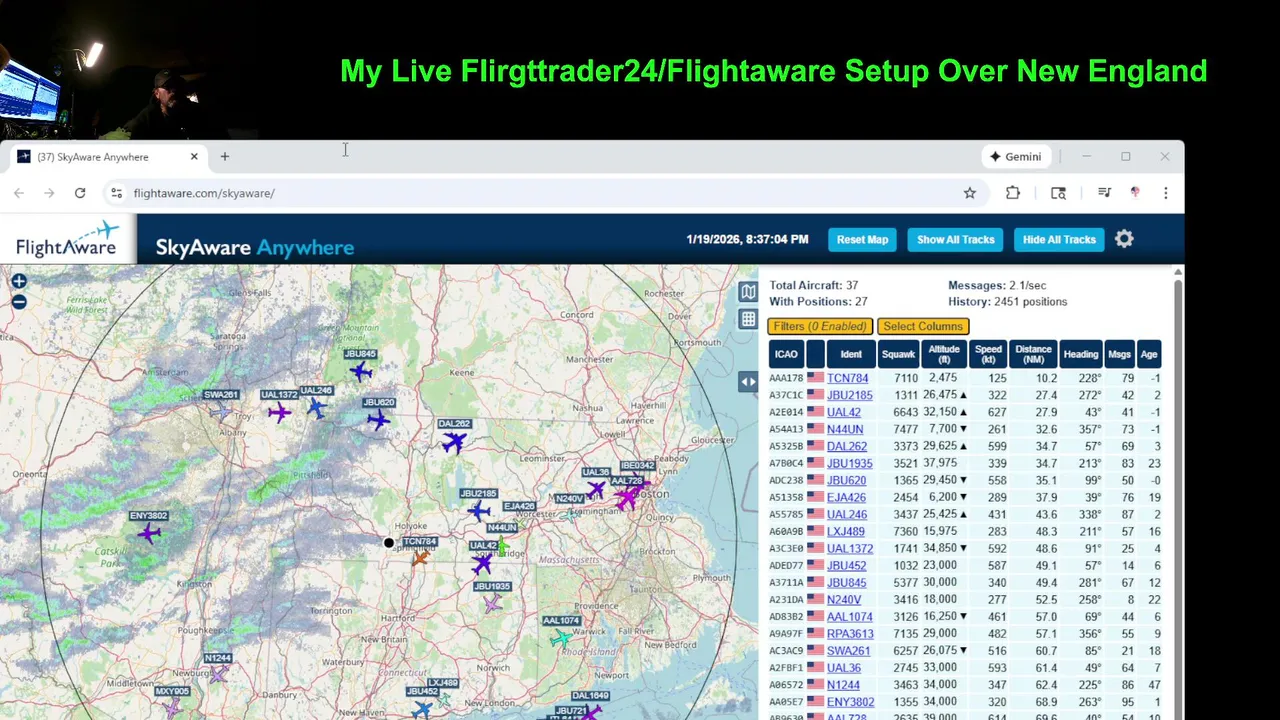
Task: Open N44UN flight link
Action: (x=845, y=429)
